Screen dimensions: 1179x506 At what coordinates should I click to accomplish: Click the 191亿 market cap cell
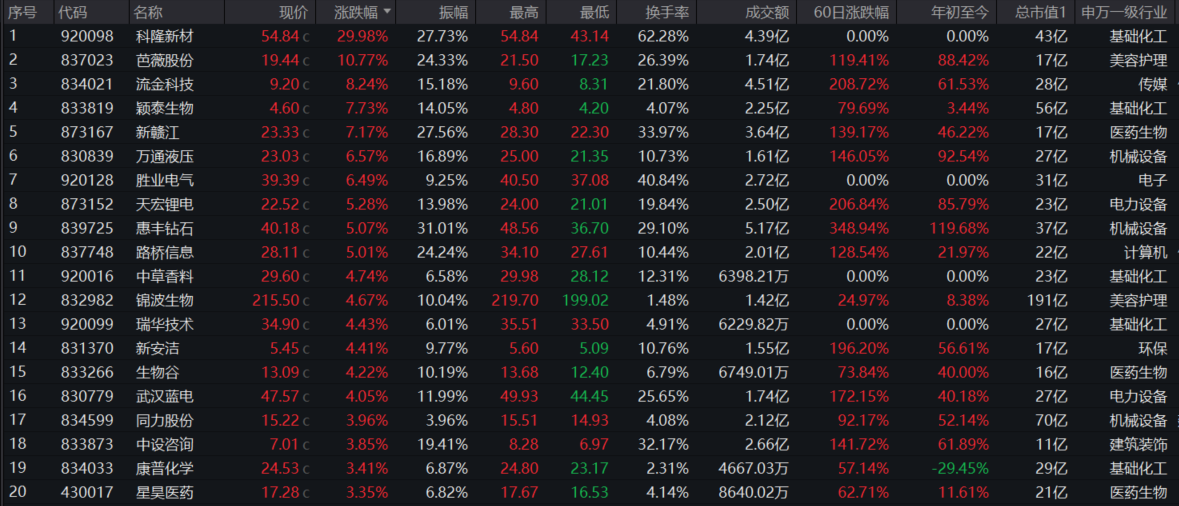1047,300
